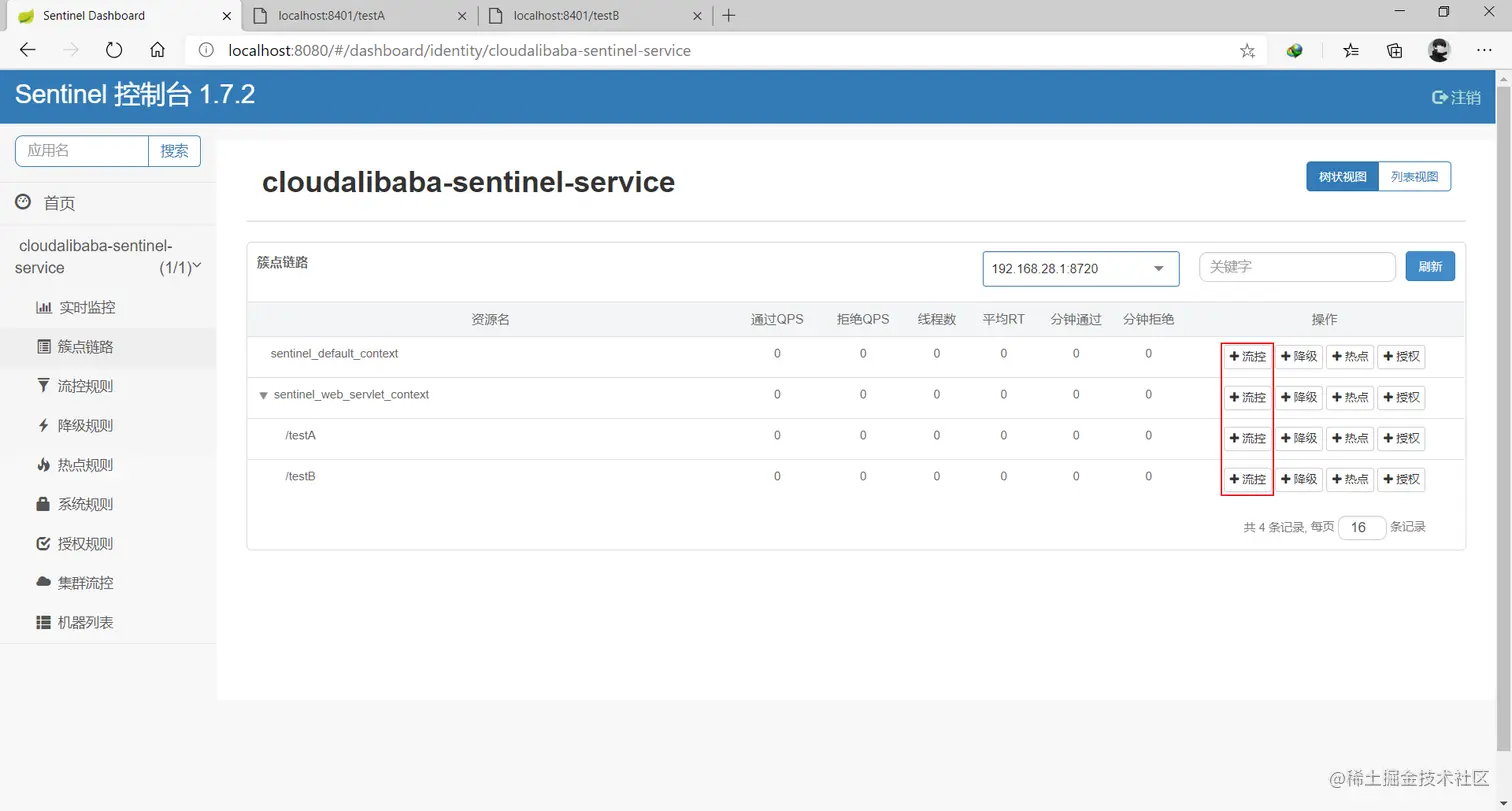Image resolution: width=1512 pixels, height=811 pixels.
Task: Switch to 列表视图 list view
Action: click(x=1414, y=176)
